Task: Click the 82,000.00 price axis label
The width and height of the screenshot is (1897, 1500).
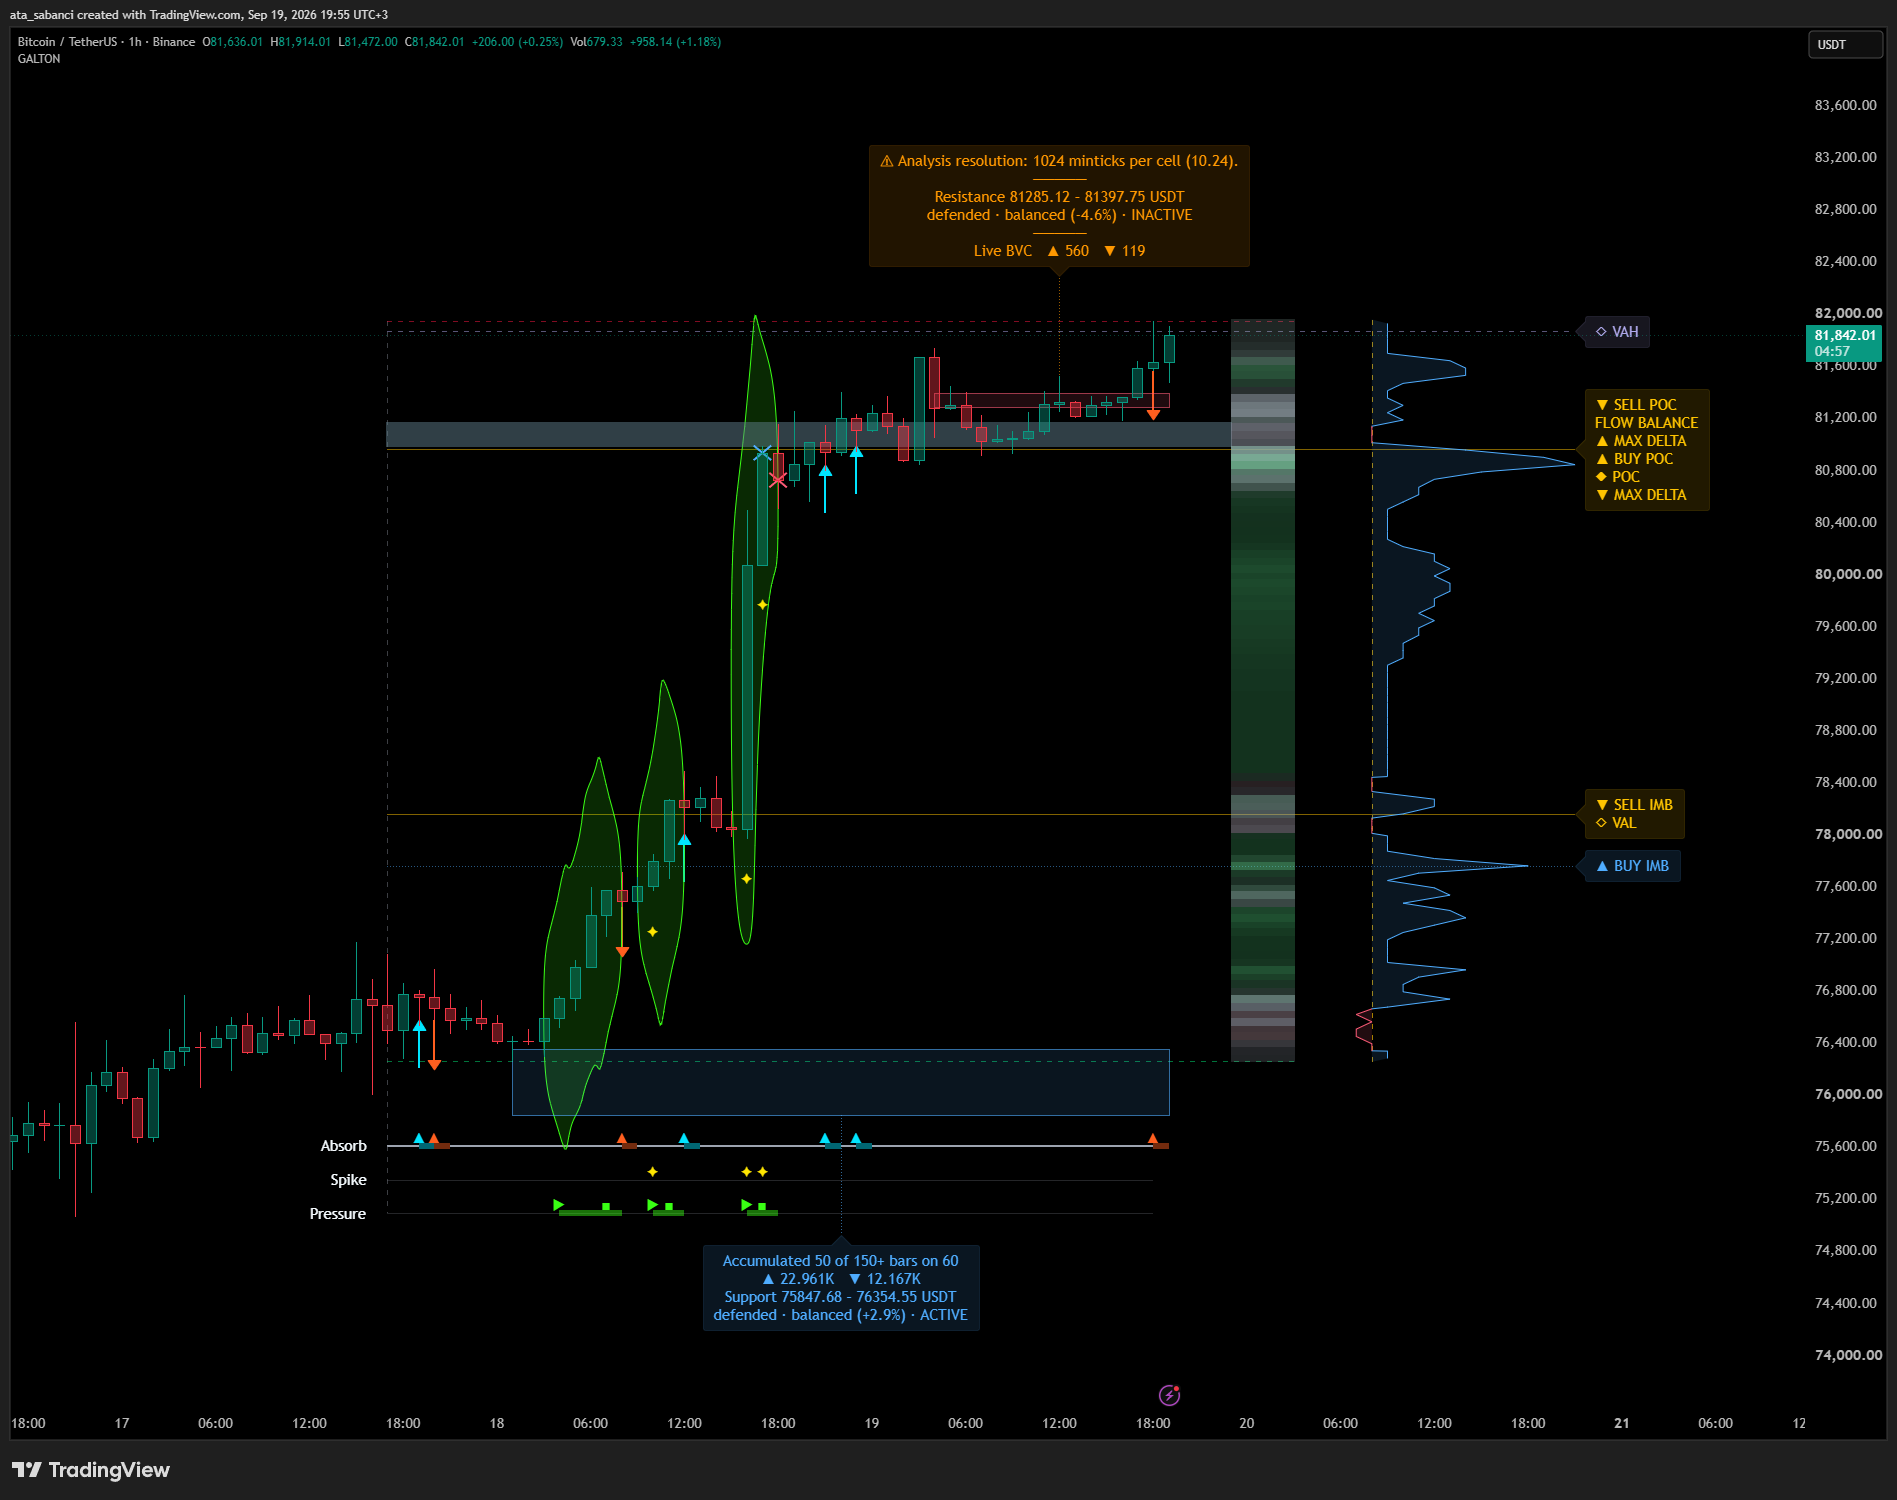Action: [1847, 313]
